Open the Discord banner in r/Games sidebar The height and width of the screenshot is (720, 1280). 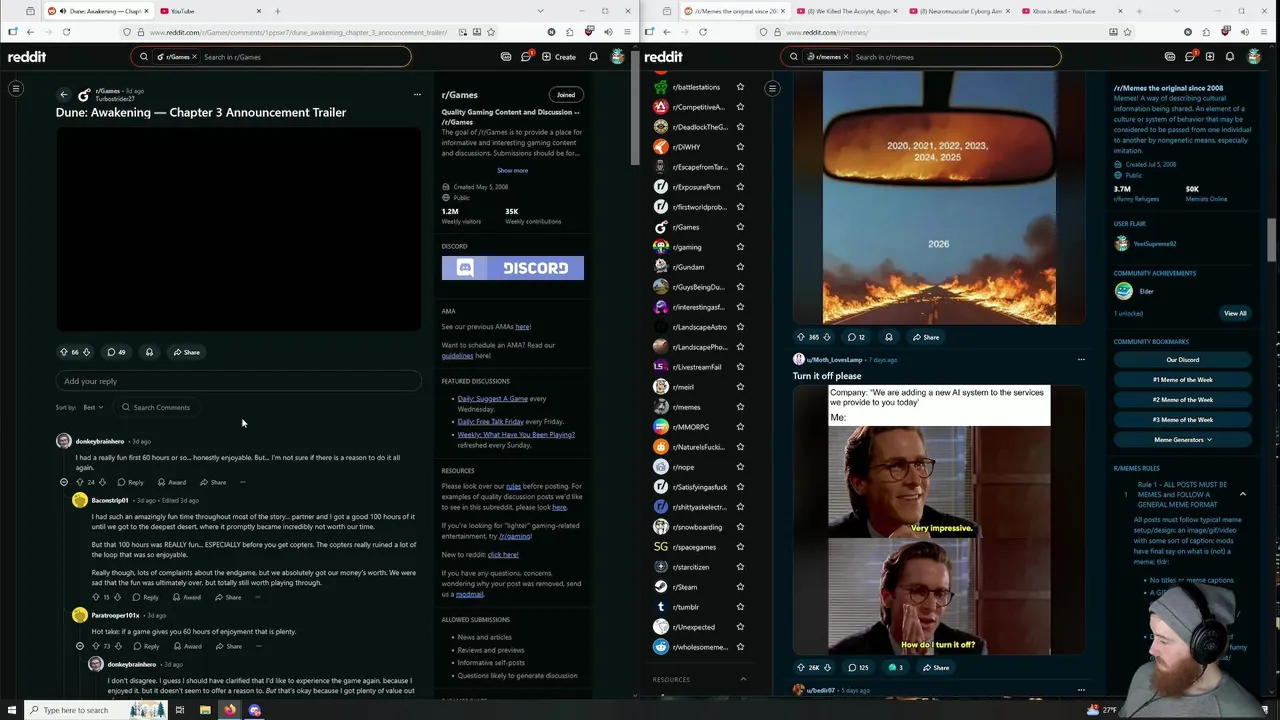pyautogui.click(x=512, y=268)
